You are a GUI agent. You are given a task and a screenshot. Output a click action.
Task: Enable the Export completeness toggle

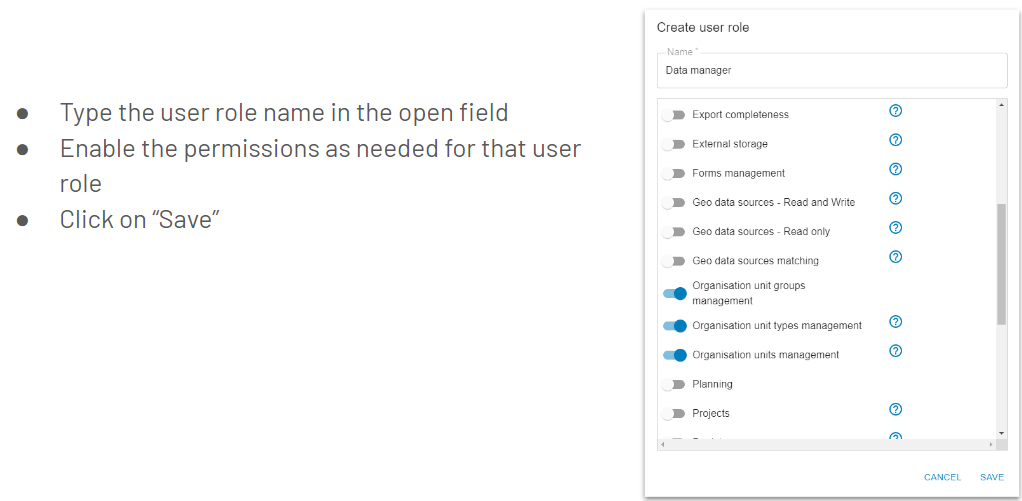point(673,115)
